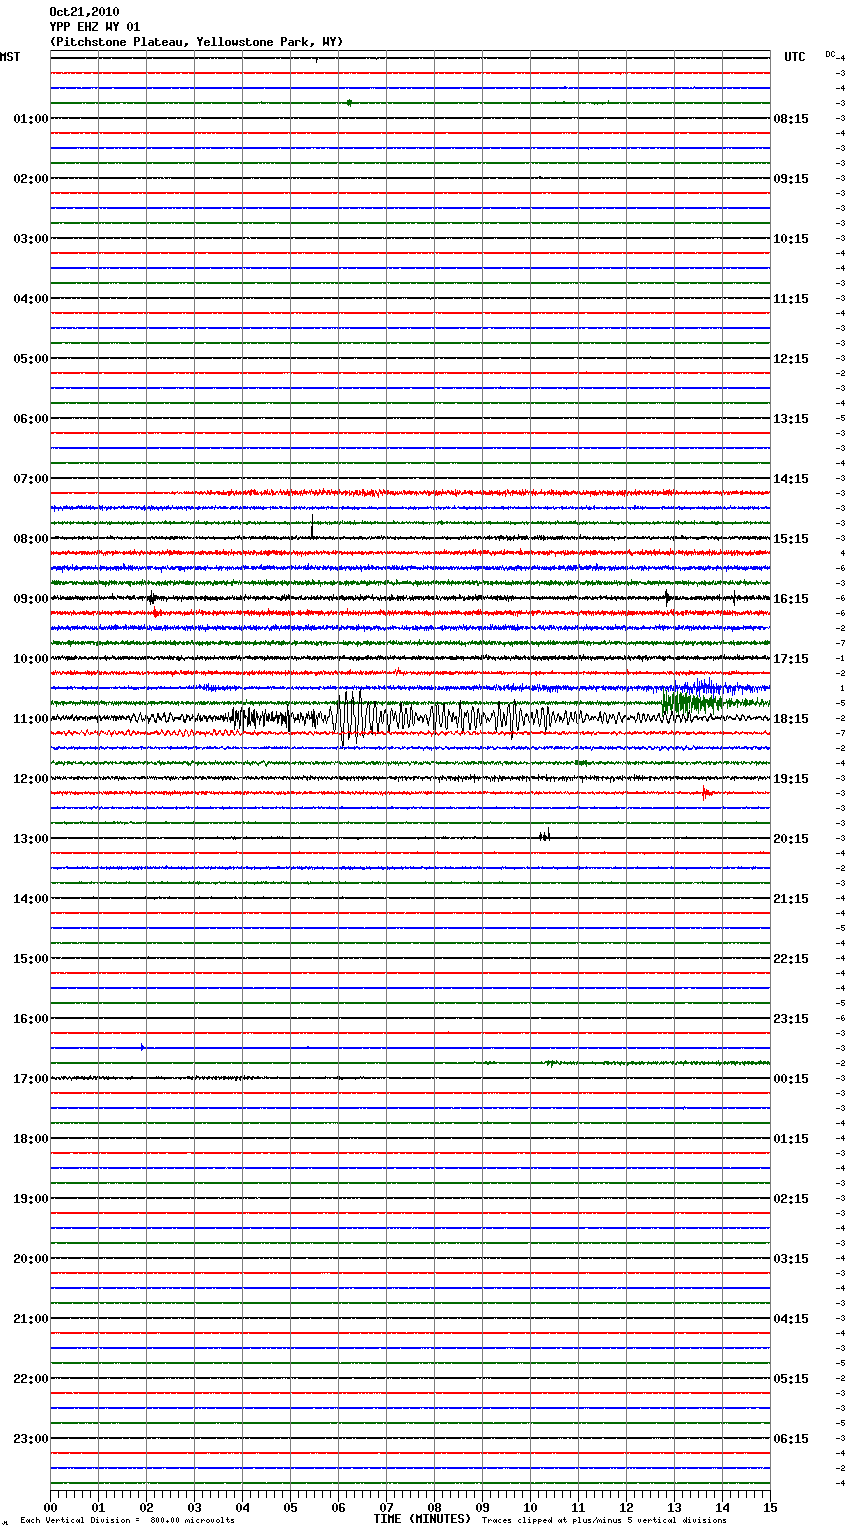This screenshot has width=850, height=1534.
Task: Click the 02:15 UTC time label
Action: point(791,1199)
